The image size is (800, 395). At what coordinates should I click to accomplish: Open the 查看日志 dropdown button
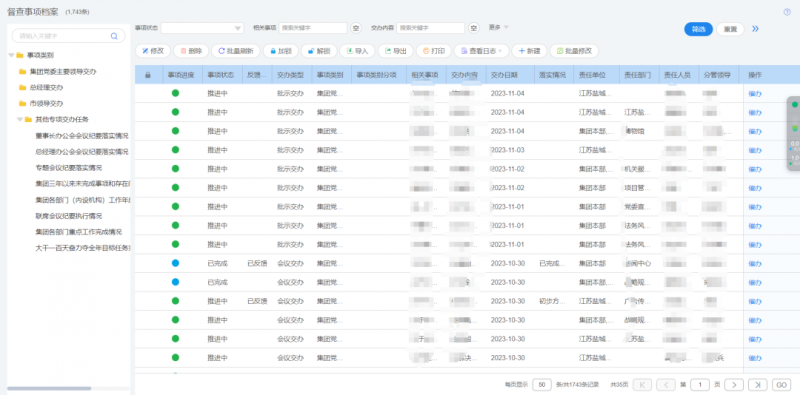pyautogui.click(x=482, y=51)
